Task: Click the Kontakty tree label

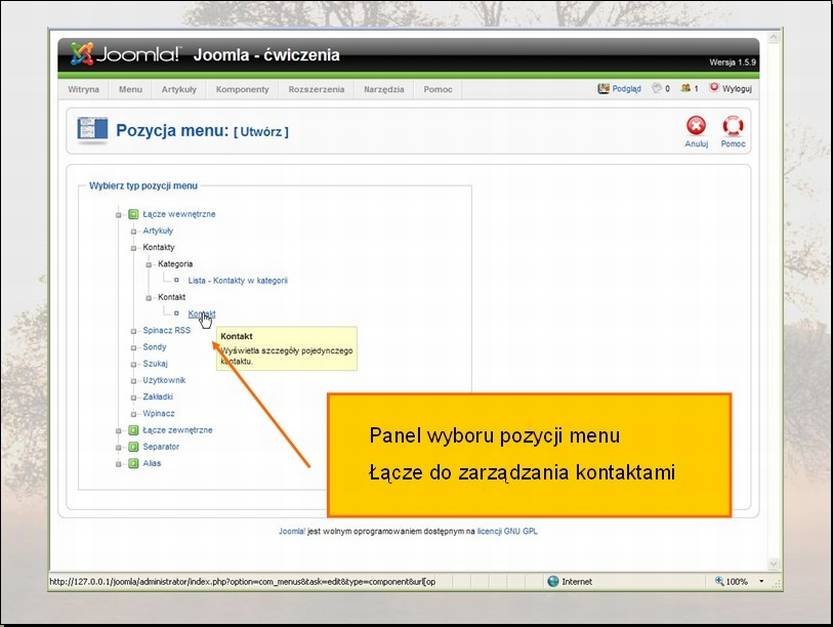Action: (158, 248)
